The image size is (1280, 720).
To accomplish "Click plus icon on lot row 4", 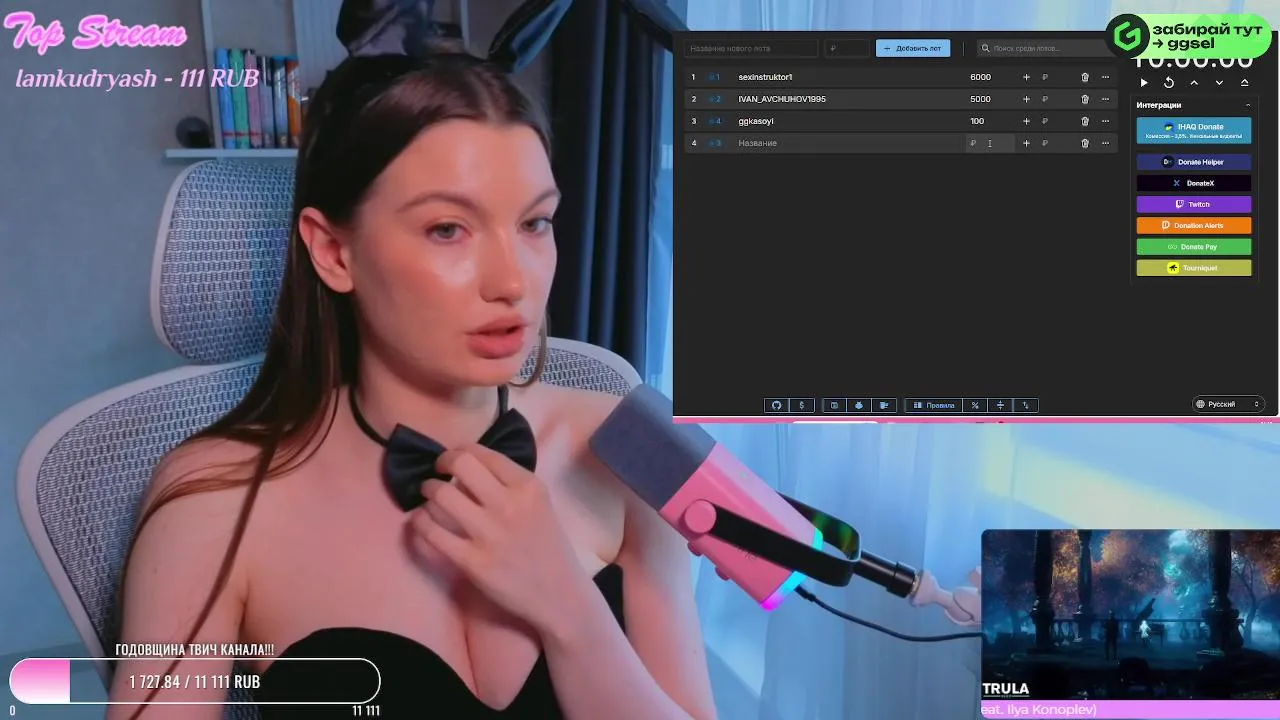I will (1026, 143).
